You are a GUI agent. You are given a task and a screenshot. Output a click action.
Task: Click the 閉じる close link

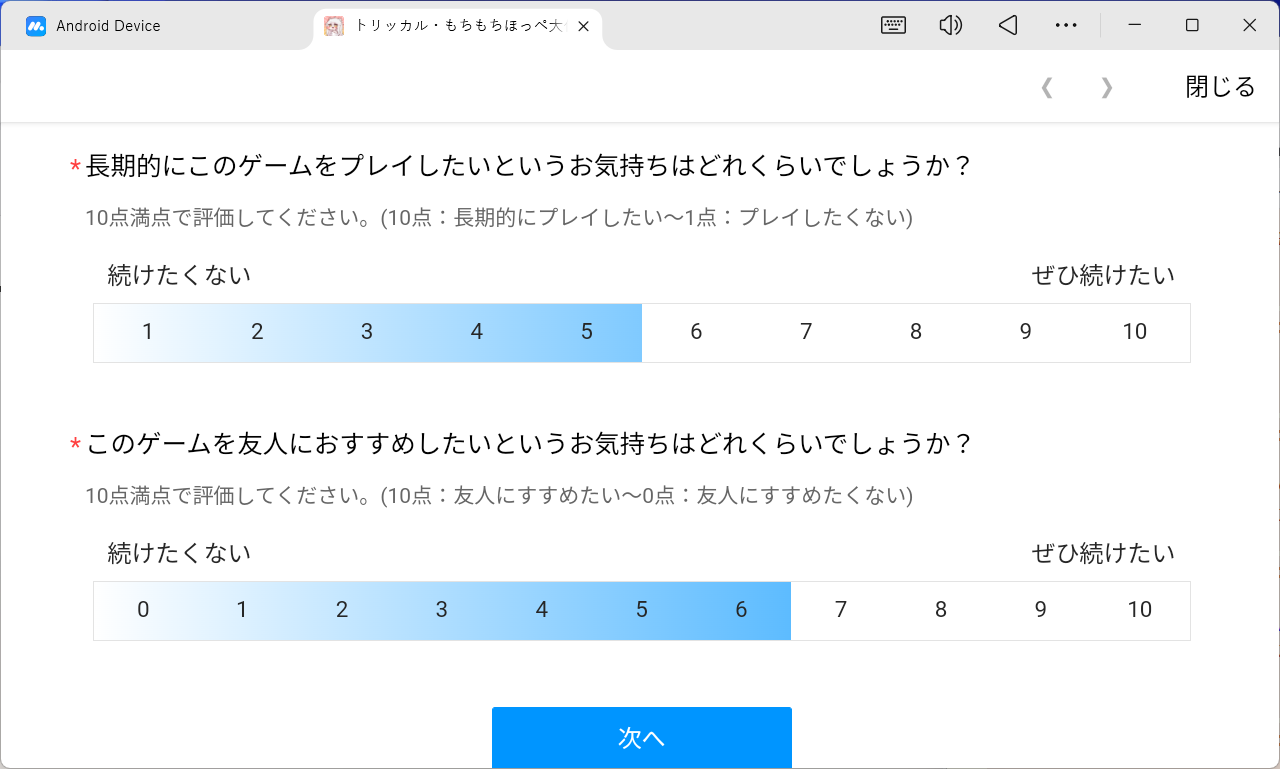[x=1220, y=87]
